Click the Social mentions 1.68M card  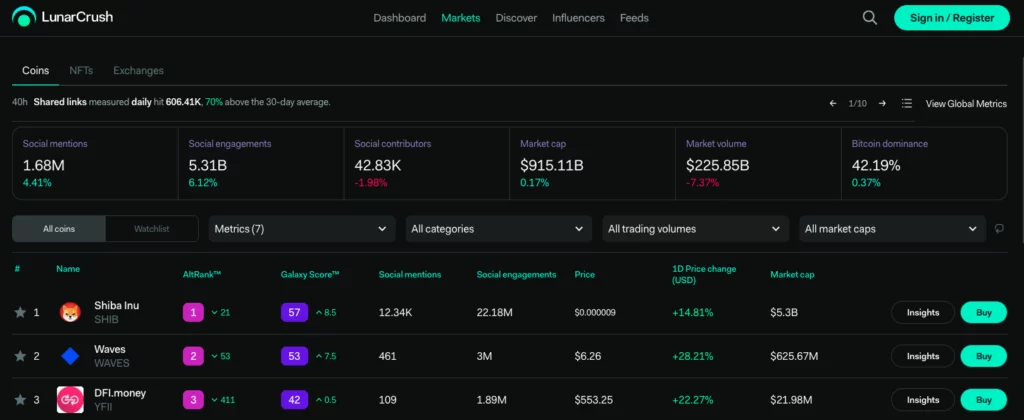[95, 163]
